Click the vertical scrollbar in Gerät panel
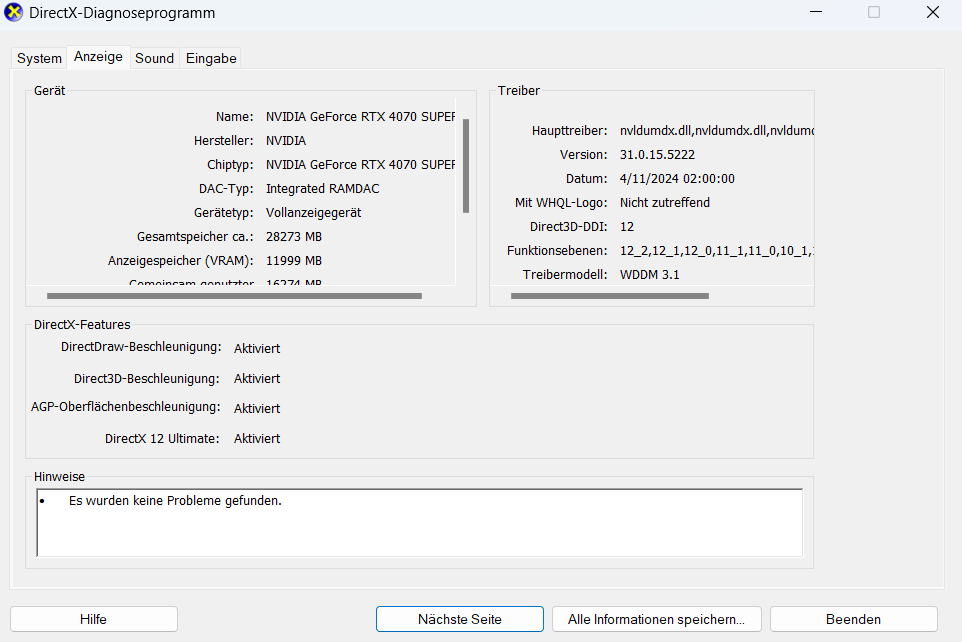 click(466, 166)
